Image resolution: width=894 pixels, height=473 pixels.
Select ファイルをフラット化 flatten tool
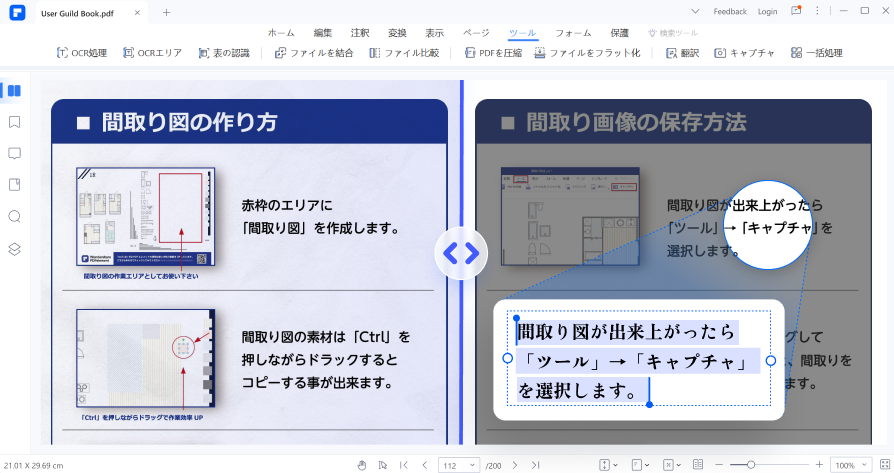(587, 53)
